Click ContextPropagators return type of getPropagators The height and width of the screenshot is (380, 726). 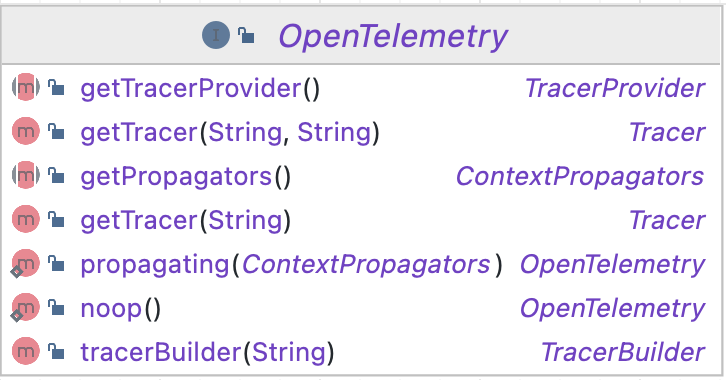coord(580,176)
